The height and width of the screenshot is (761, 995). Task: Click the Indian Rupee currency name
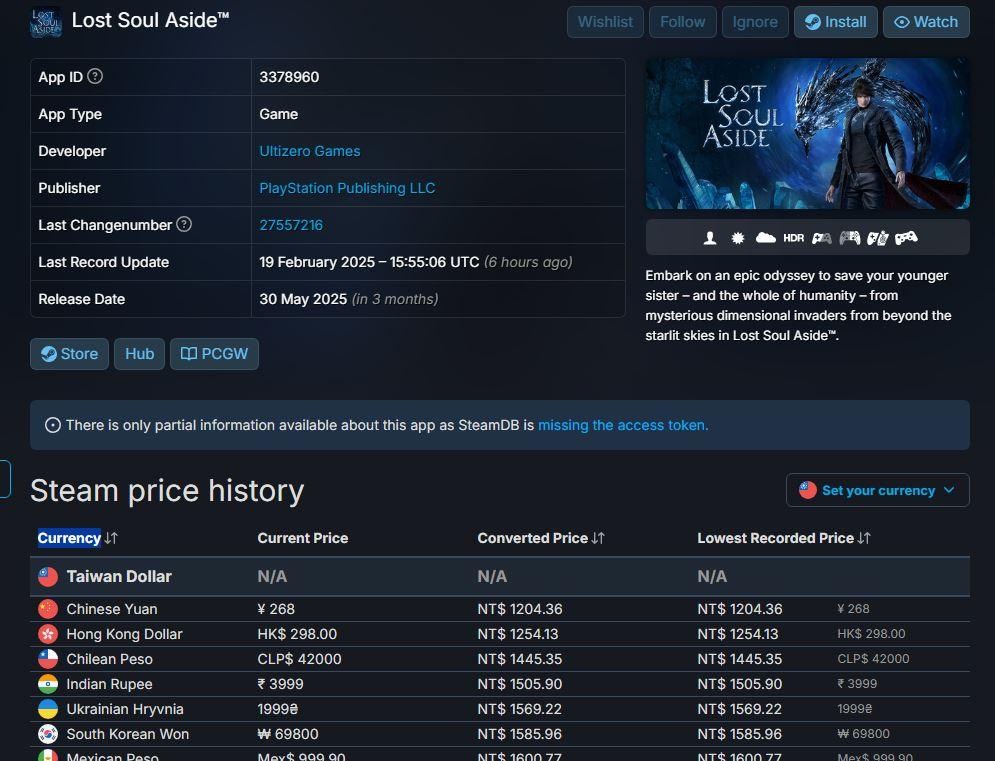[x=109, y=684]
